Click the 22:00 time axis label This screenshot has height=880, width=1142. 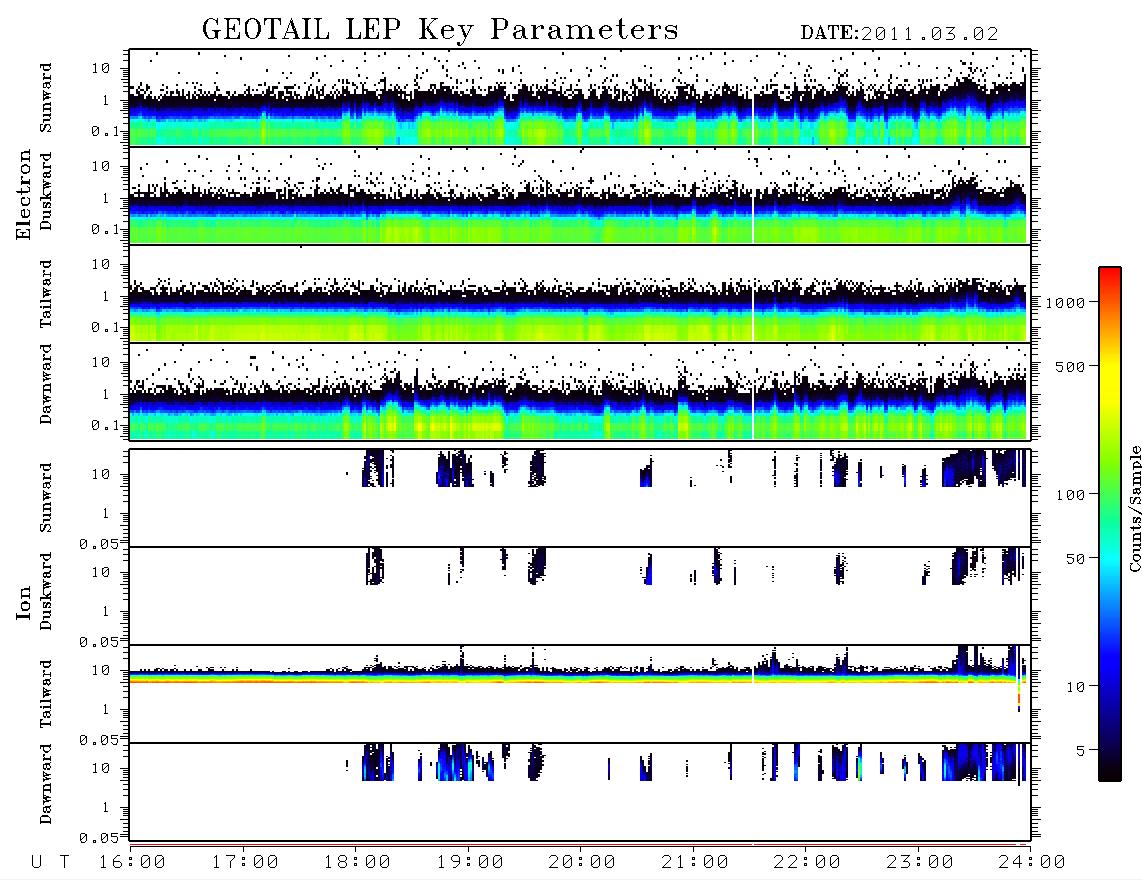pyautogui.click(x=808, y=863)
